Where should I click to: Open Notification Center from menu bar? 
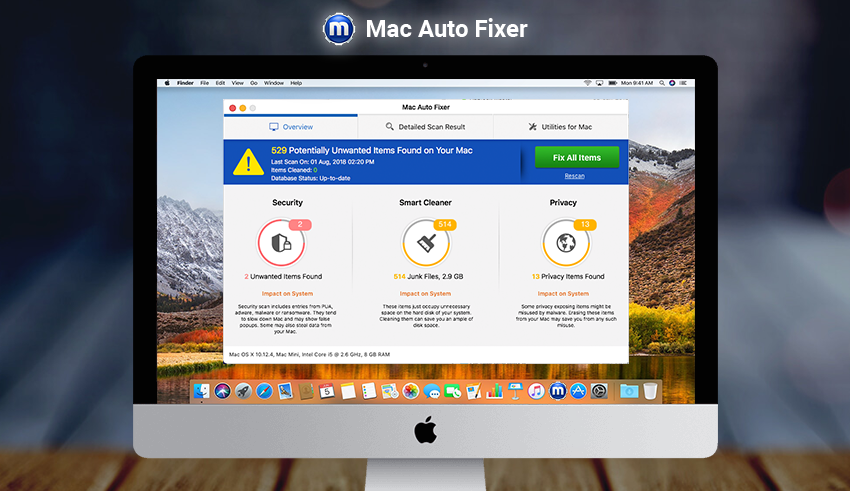(683, 83)
